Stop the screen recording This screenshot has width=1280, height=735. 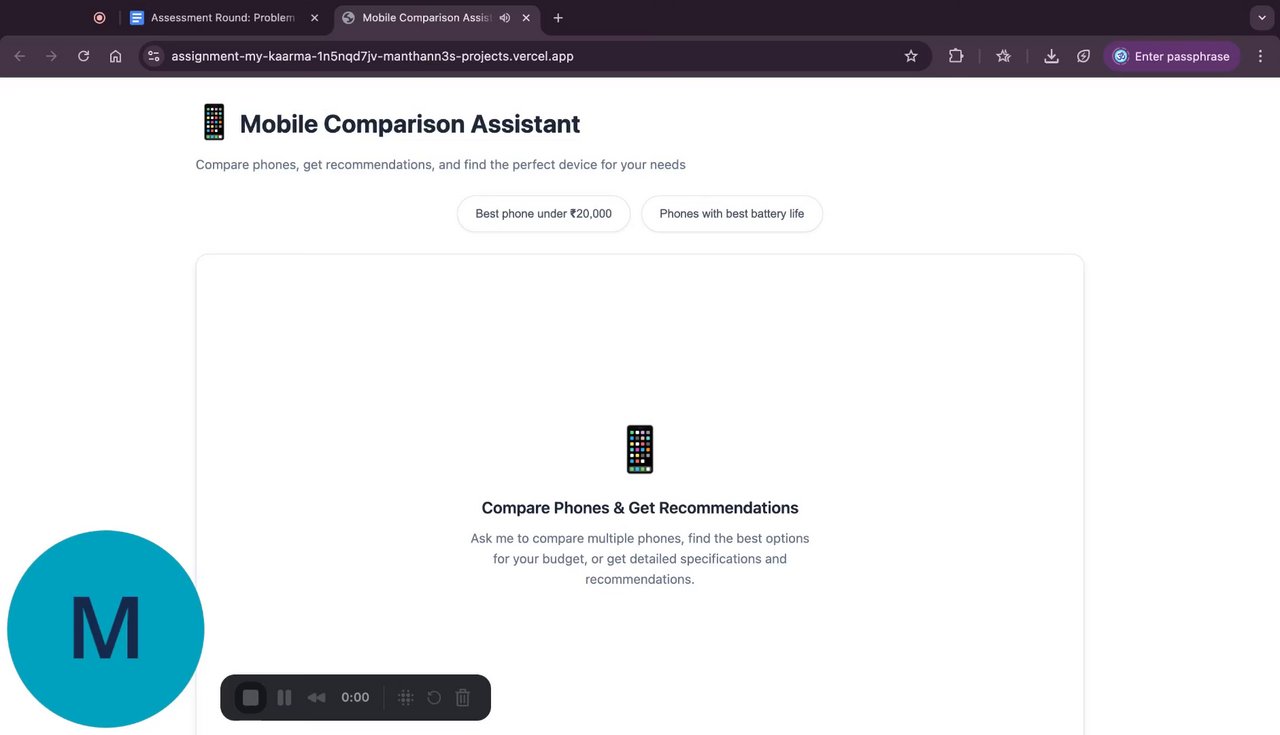(251, 697)
